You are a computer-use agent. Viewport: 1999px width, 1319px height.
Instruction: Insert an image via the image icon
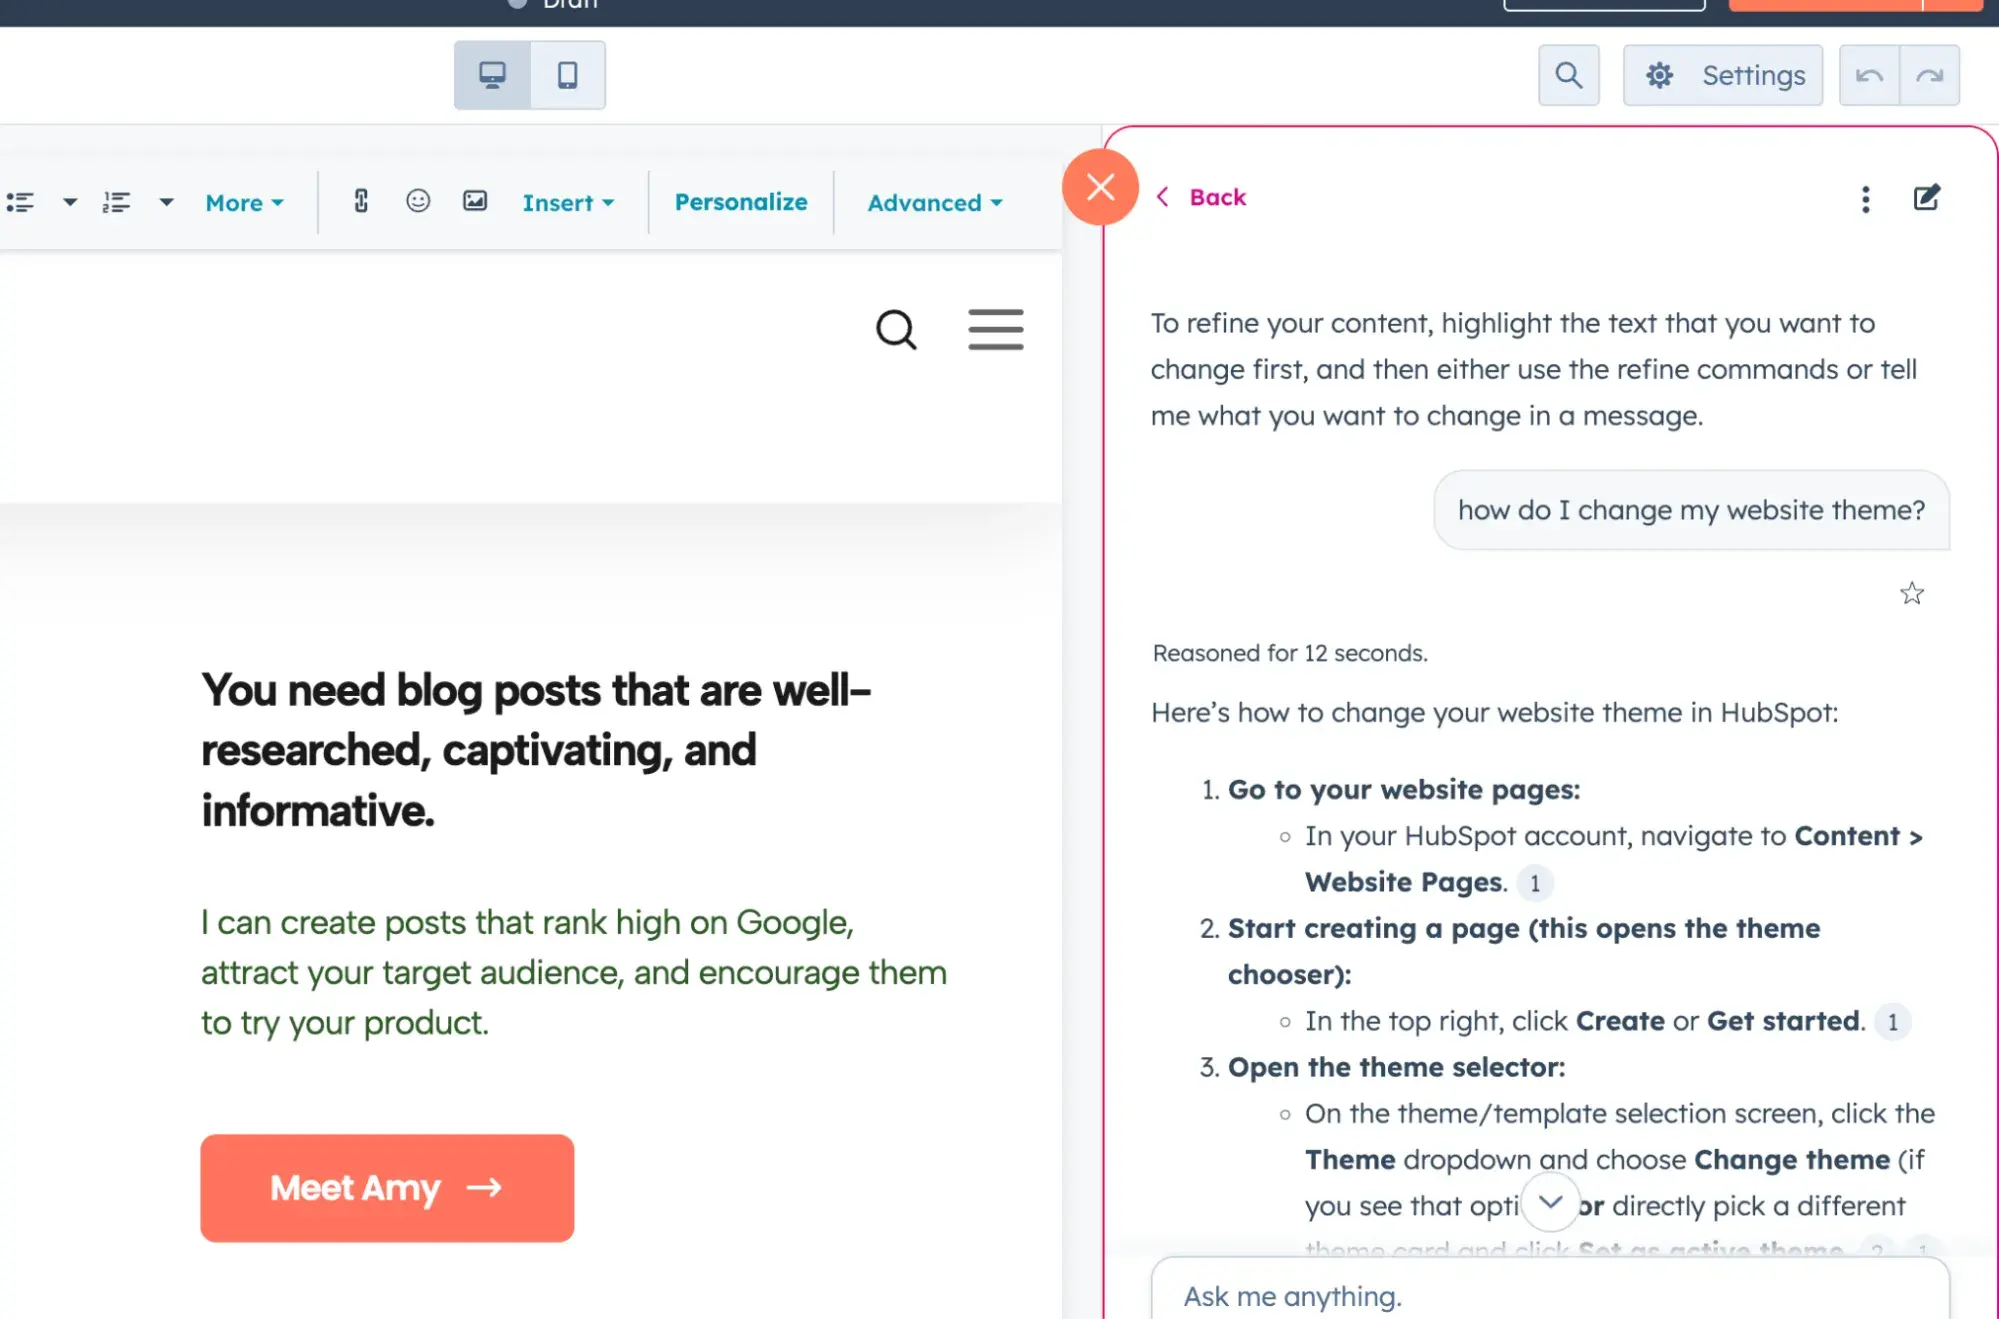pos(476,202)
